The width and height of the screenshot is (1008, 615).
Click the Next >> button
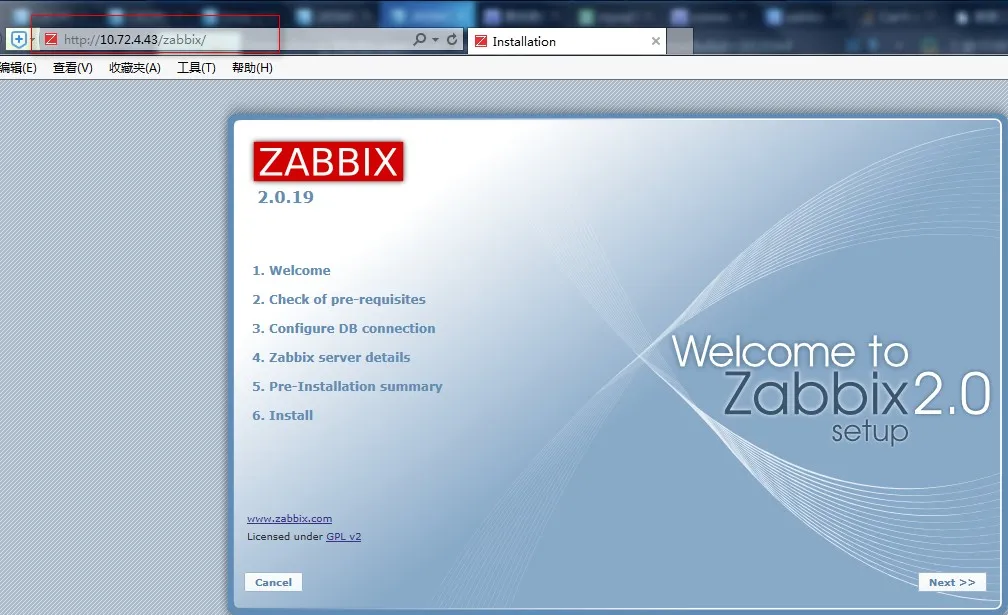point(952,582)
